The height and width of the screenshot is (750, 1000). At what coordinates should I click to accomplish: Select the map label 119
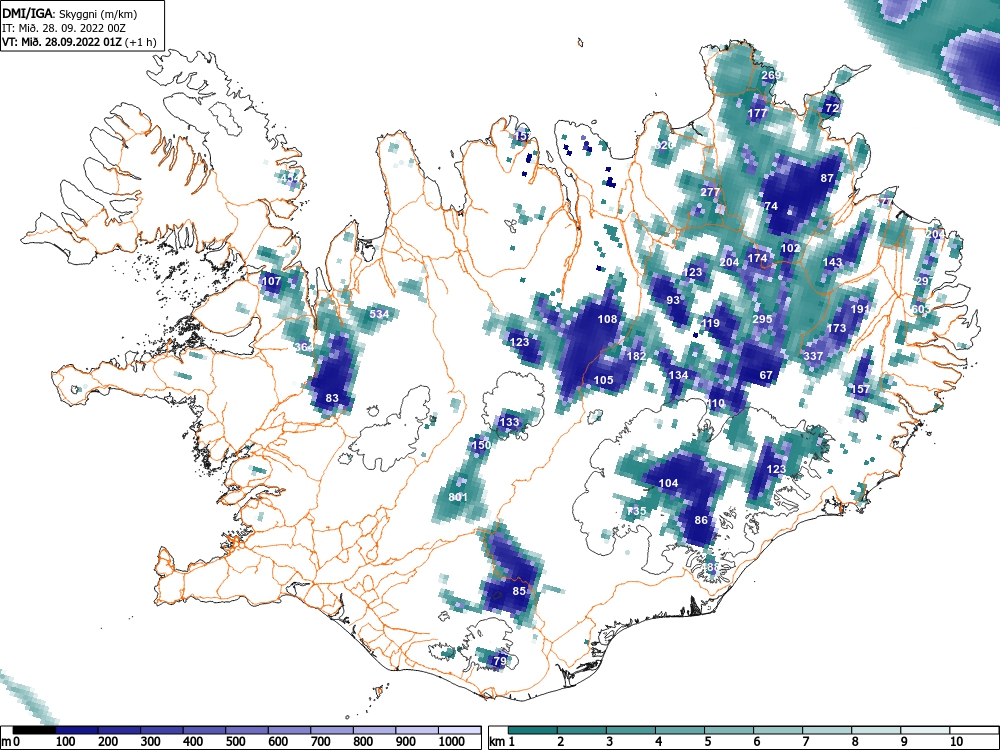[710, 323]
